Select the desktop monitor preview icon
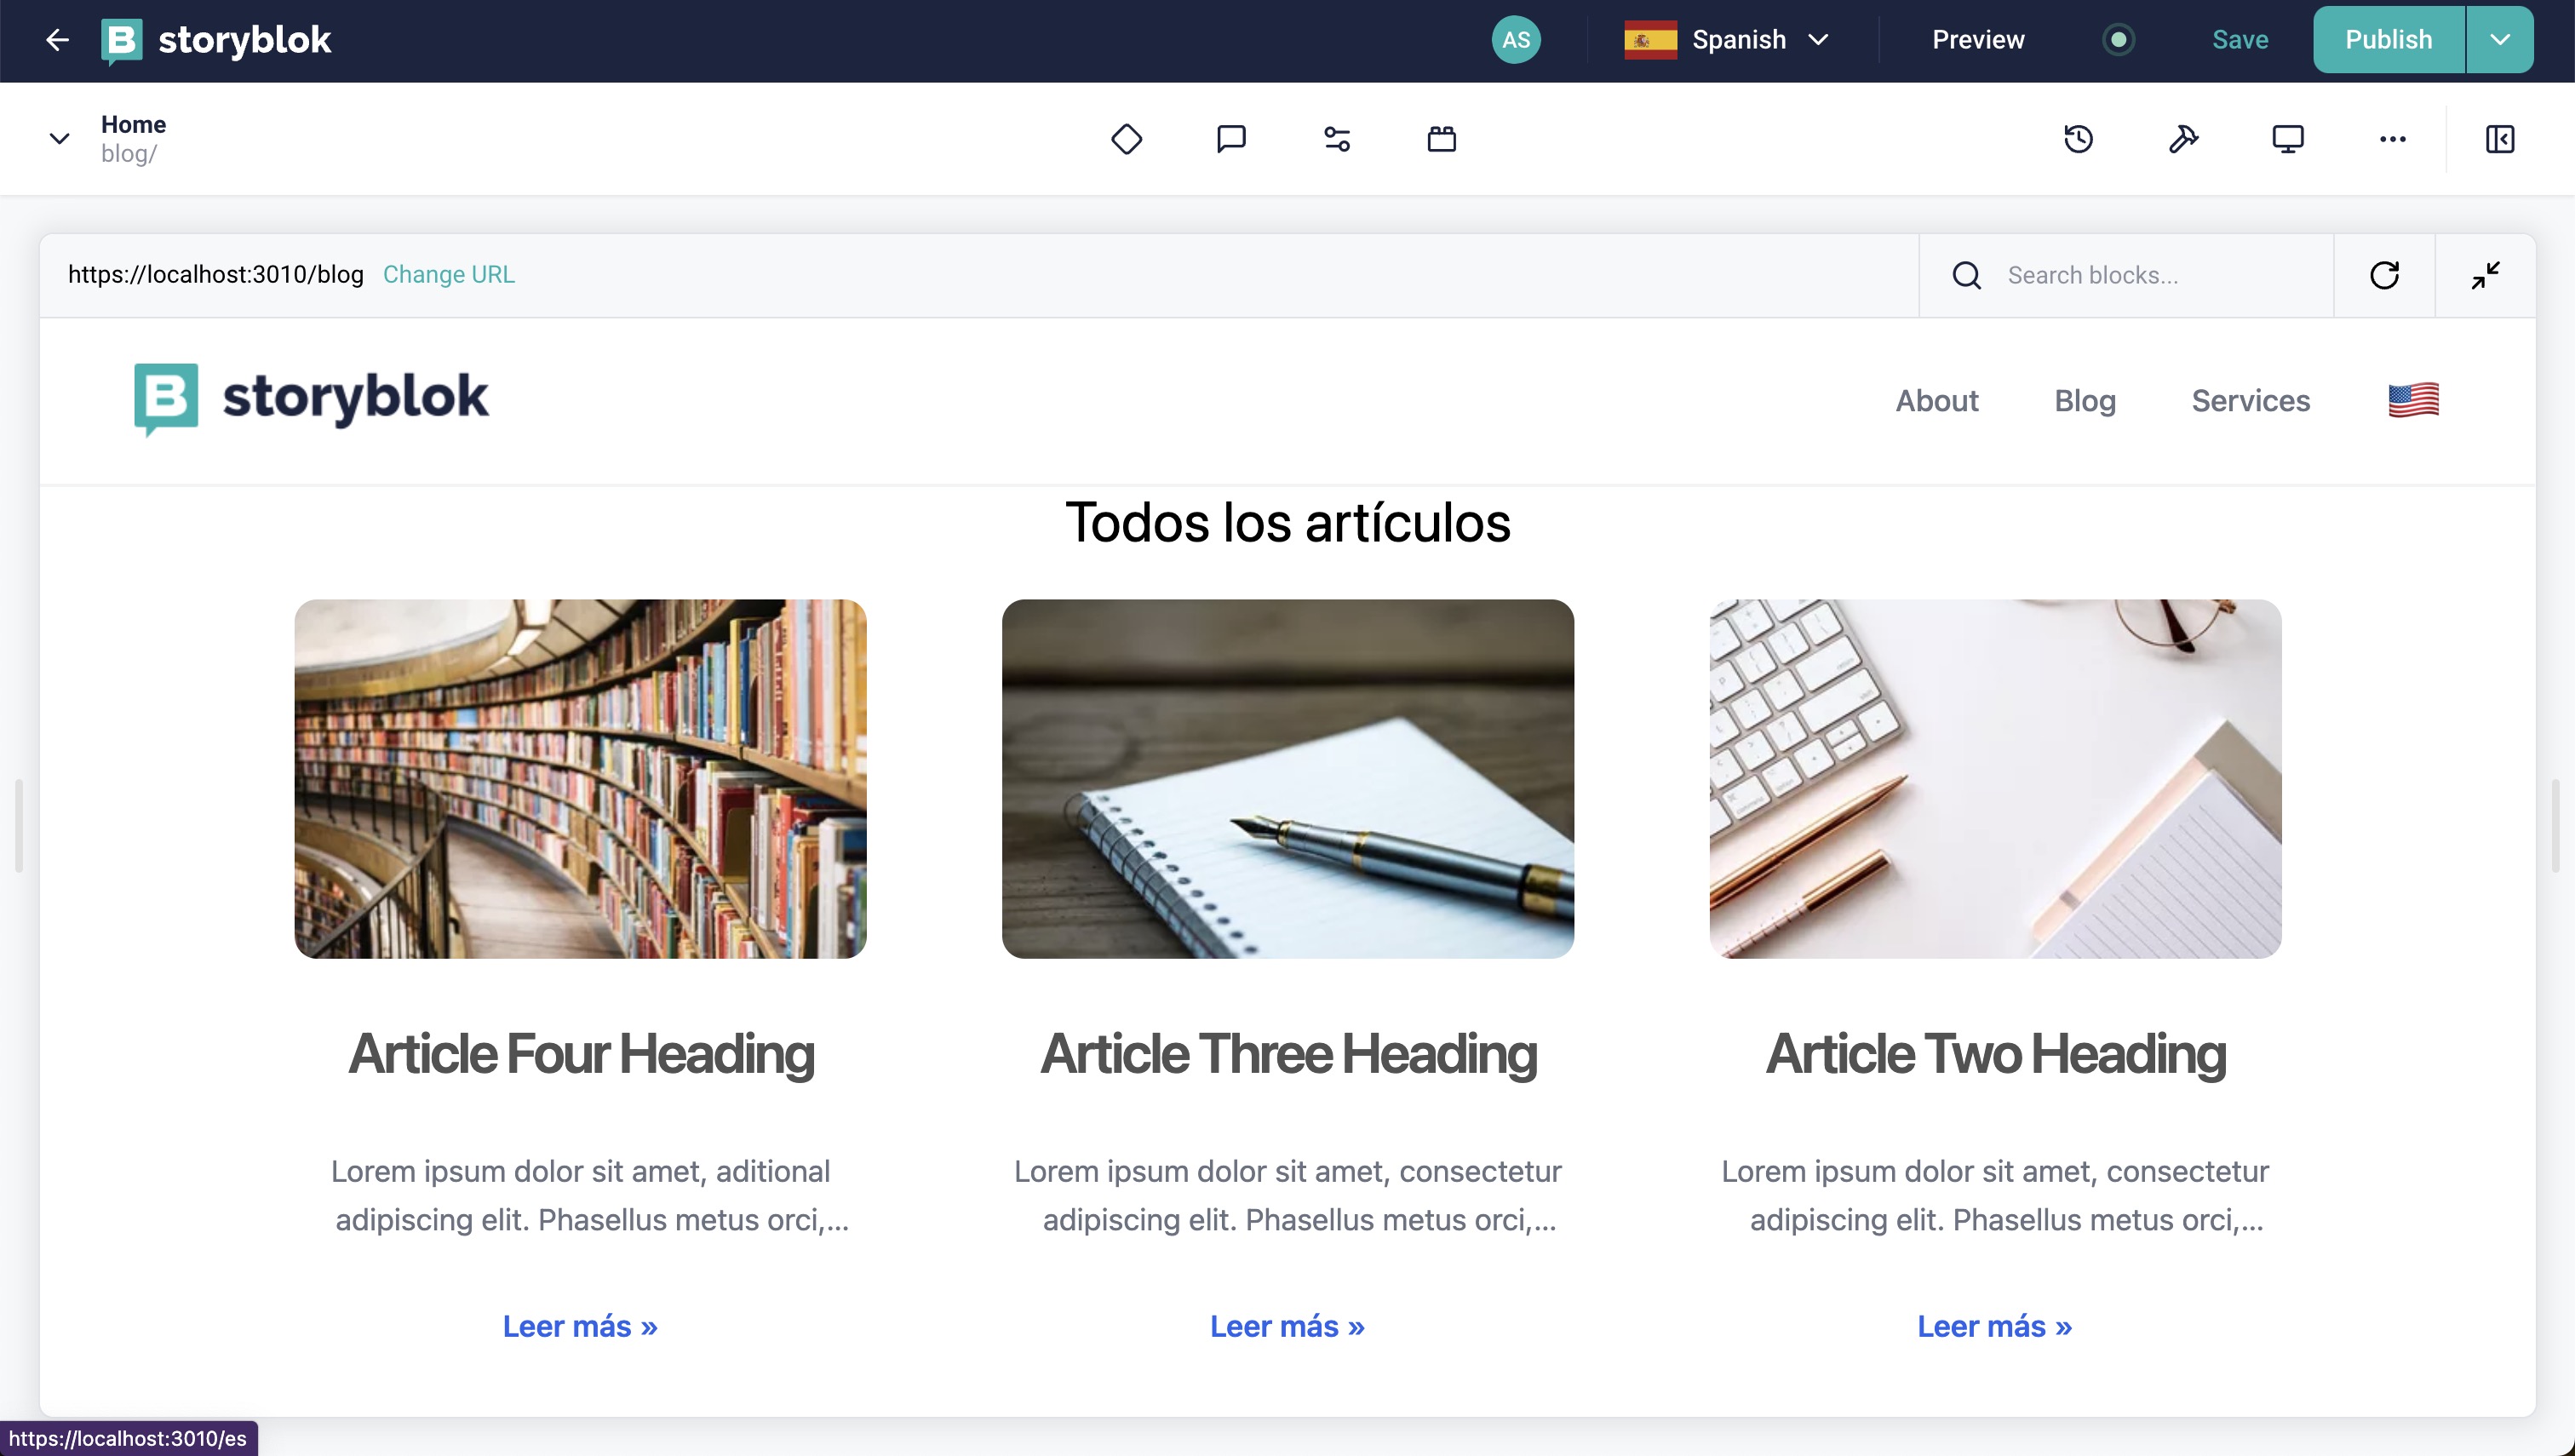Screen dimensions: 2575x1456 pyautogui.click(x=2288, y=139)
